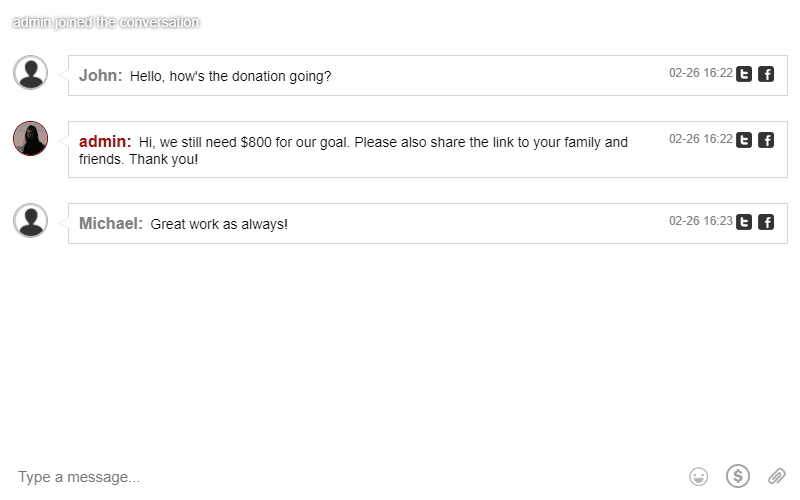
Task: Share Michael's message on Facebook
Action: click(x=766, y=222)
